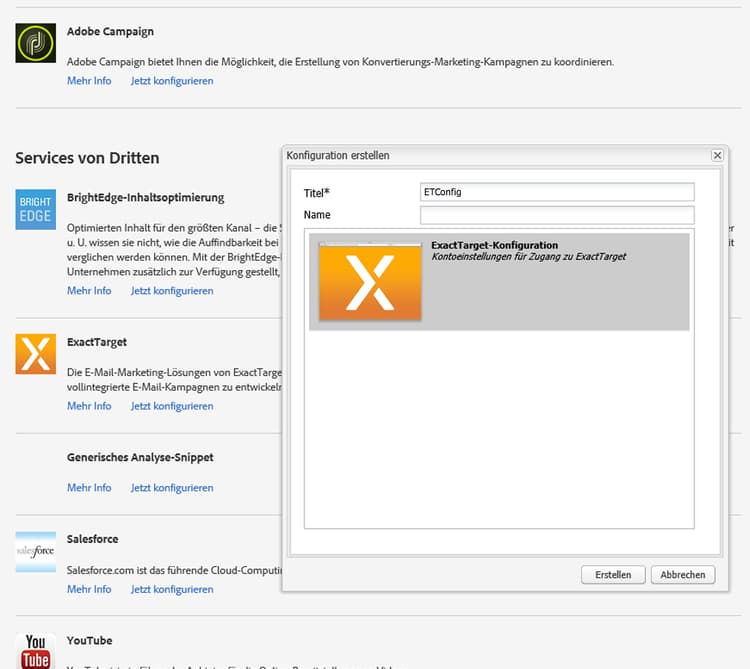Open Mehr Info for BrightEdge-Inhaltsoptimierung
The width and height of the screenshot is (750, 669).
[x=89, y=291]
